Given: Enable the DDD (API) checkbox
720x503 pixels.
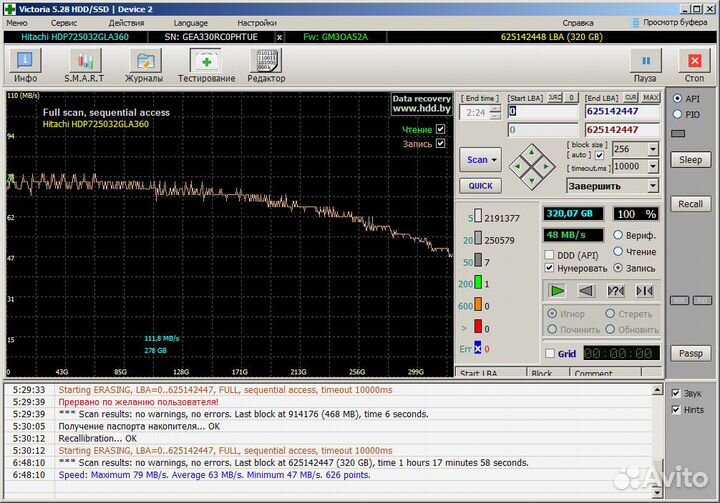Looking at the screenshot, I should pos(550,255).
